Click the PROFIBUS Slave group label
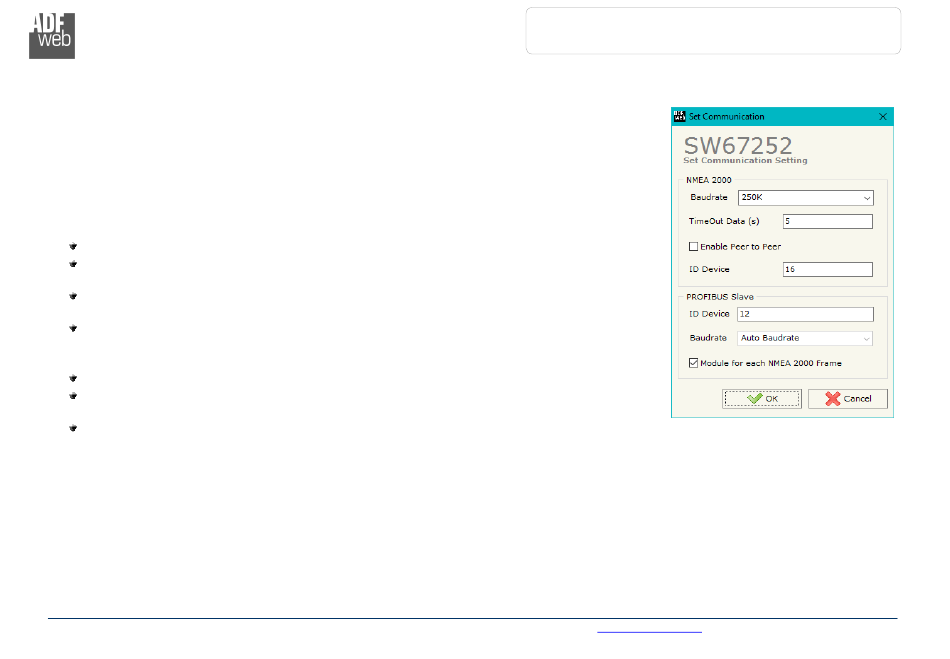The height and width of the screenshot is (659, 950). [x=720, y=297]
